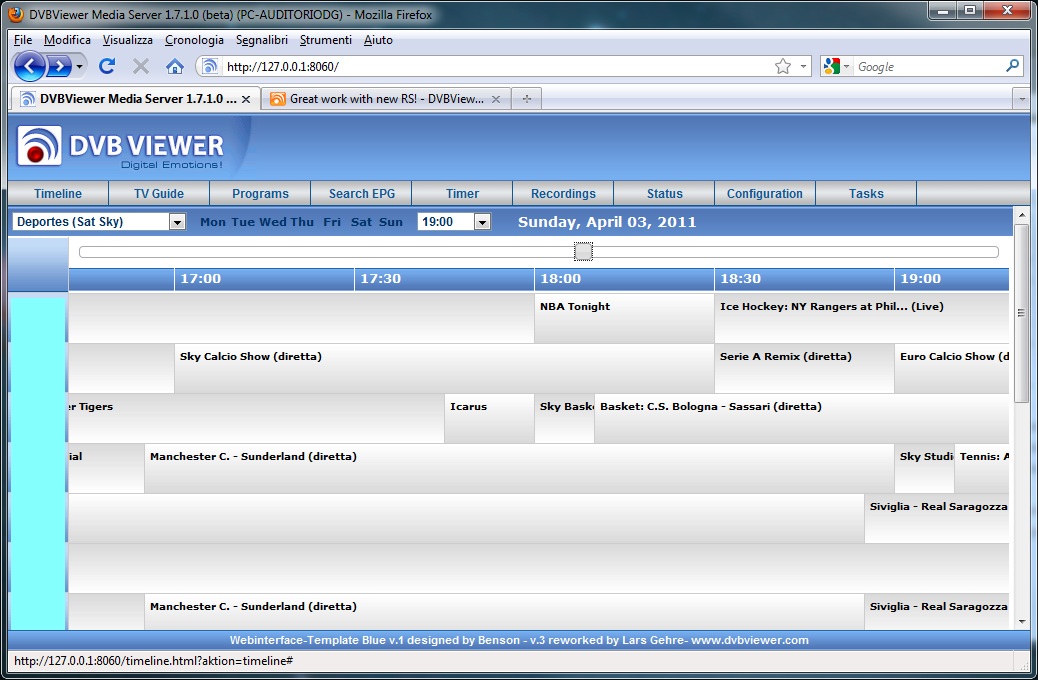Open the Recordings page
Image resolution: width=1038 pixels, height=680 pixels.
click(563, 193)
